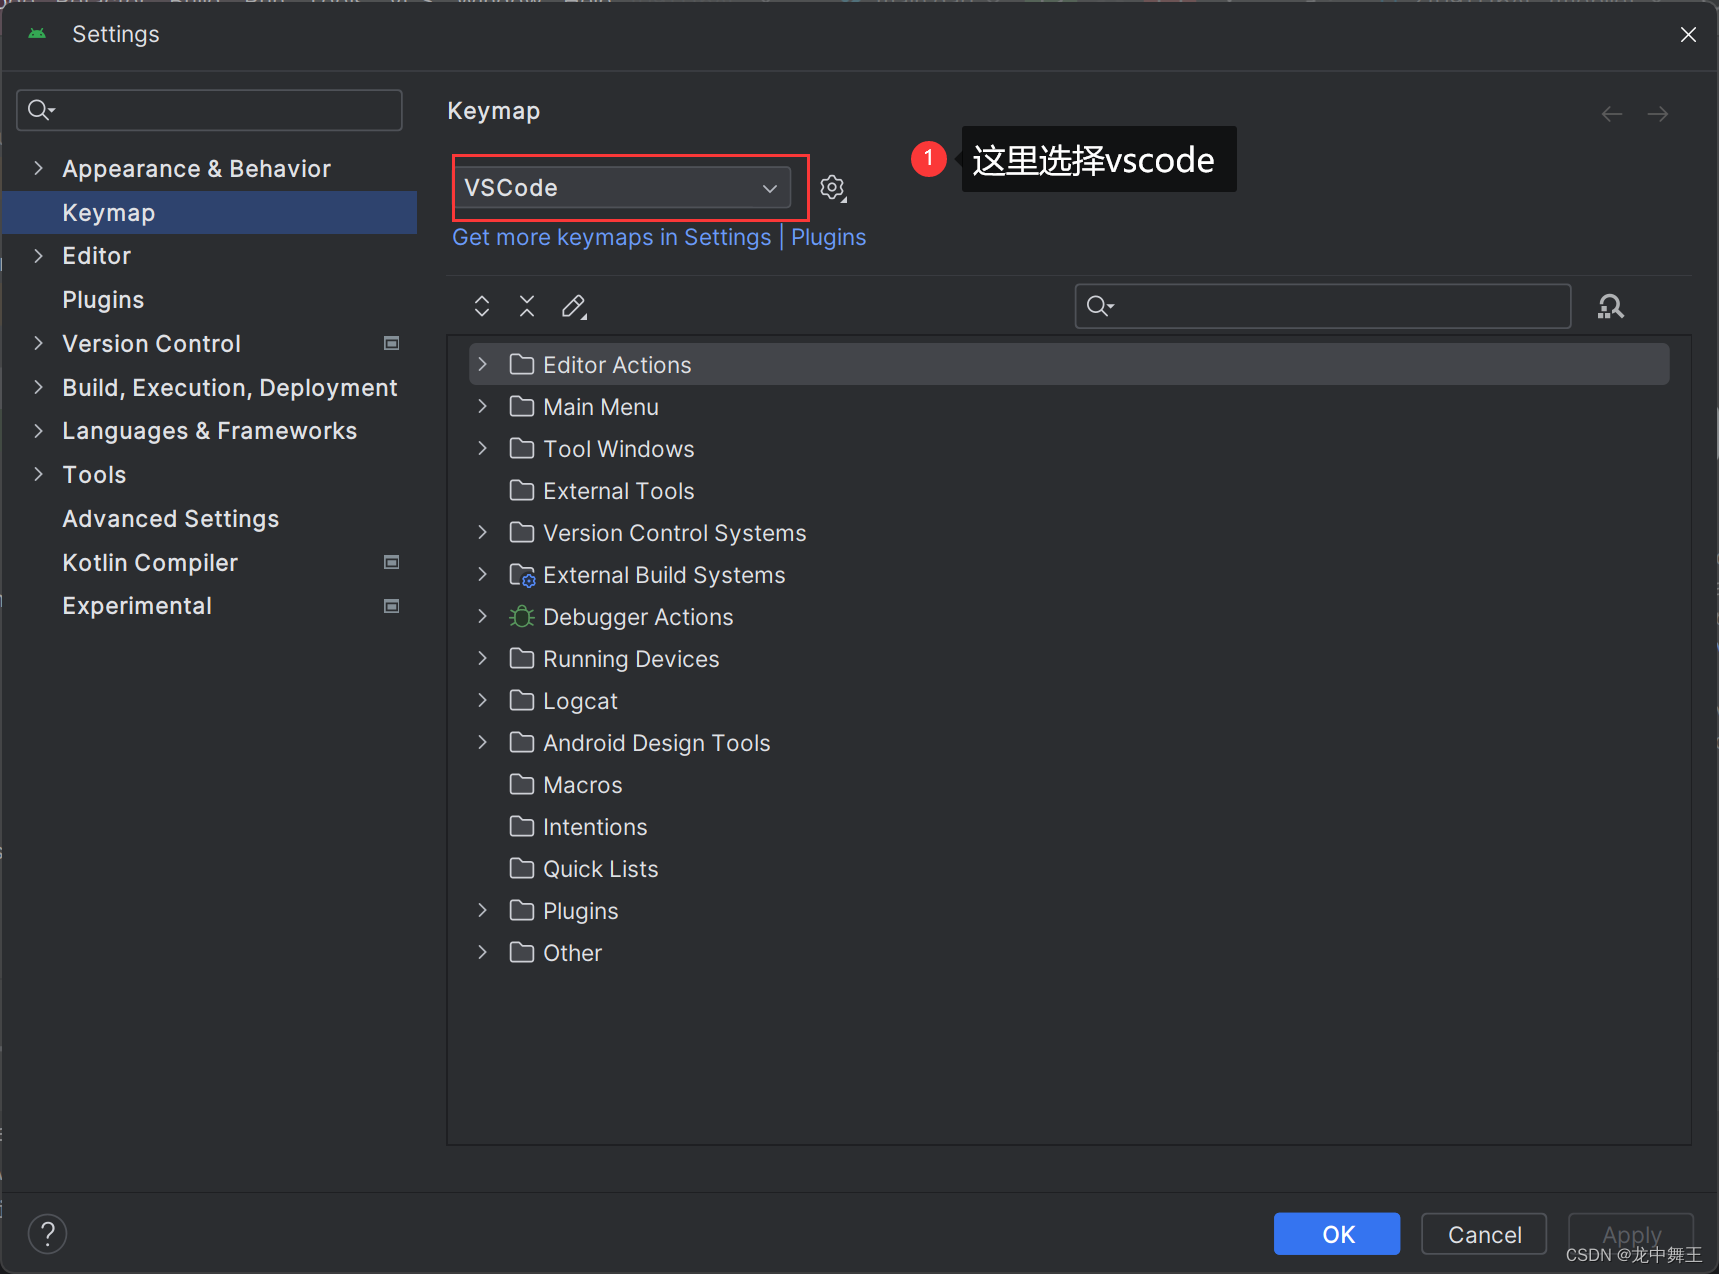Expand the Version Control settings group
1719x1274 pixels.
click(x=39, y=343)
